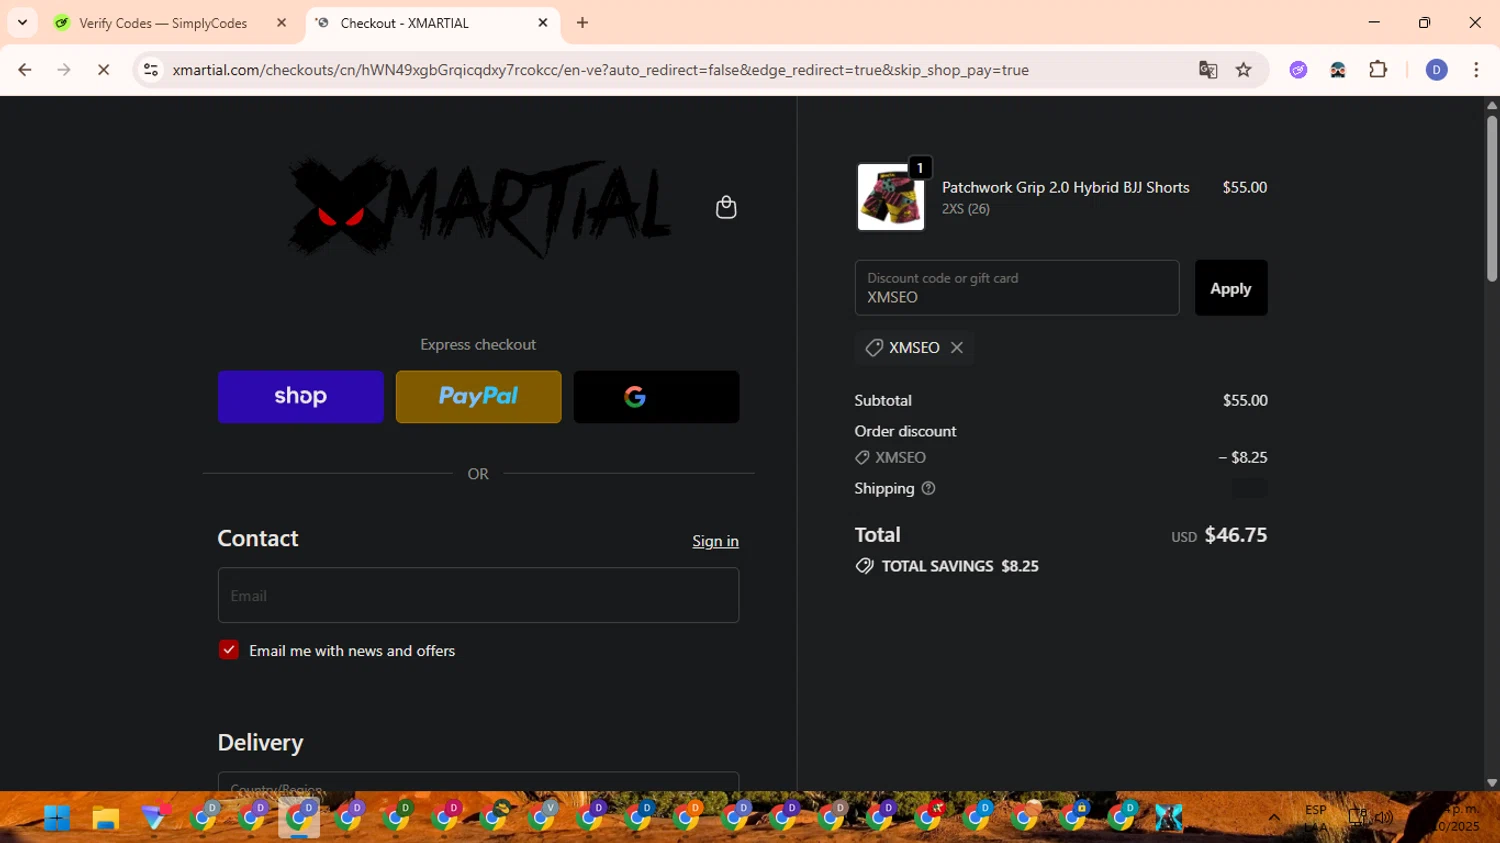1500x843 pixels.
Task: Open the Chrome profile D avatar
Action: pyautogui.click(x=1437, y=70)
